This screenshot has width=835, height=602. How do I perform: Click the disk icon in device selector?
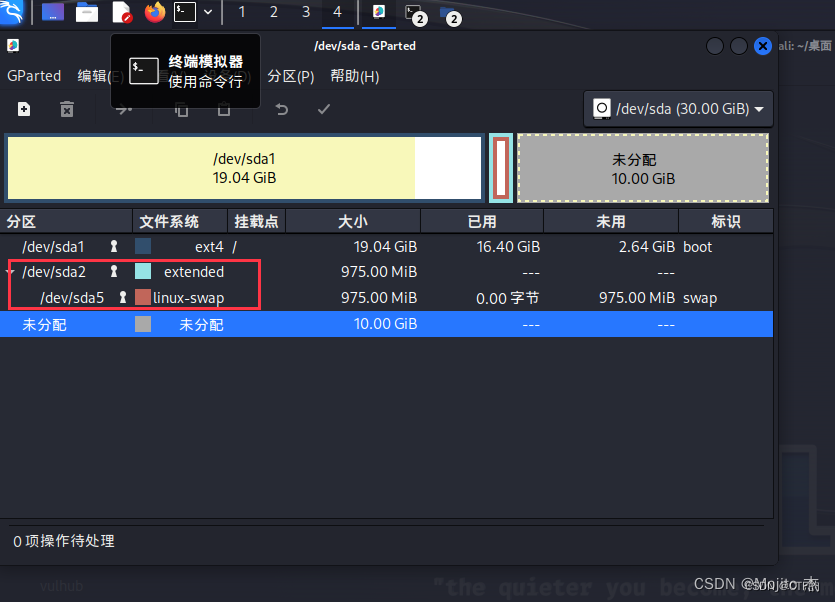pos(601,109)
